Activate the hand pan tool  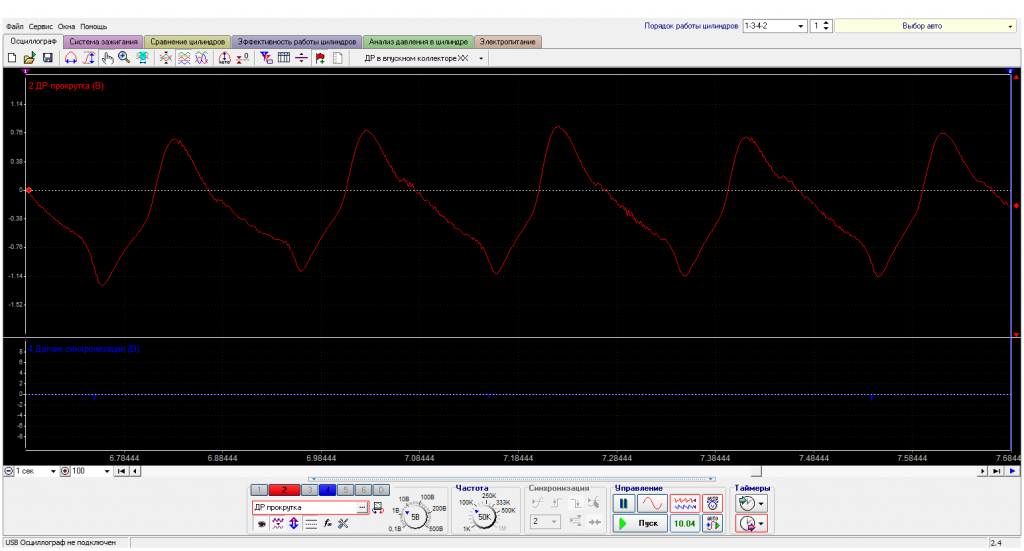[x=107, y=58]
